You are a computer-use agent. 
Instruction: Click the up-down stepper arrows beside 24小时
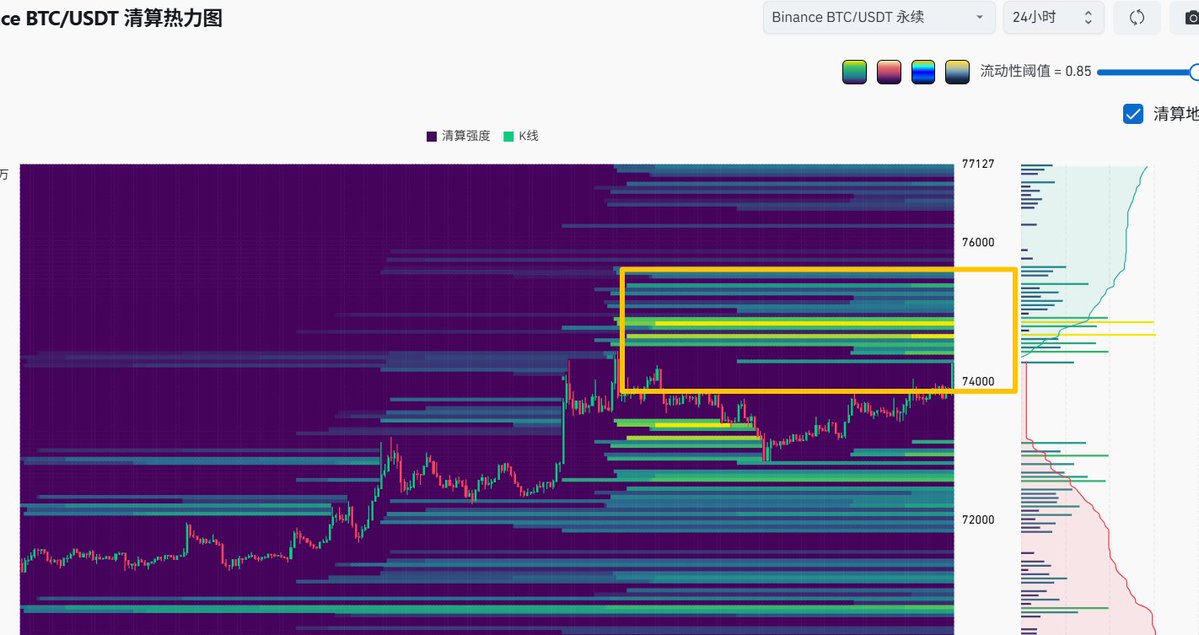pos(1089,18)
